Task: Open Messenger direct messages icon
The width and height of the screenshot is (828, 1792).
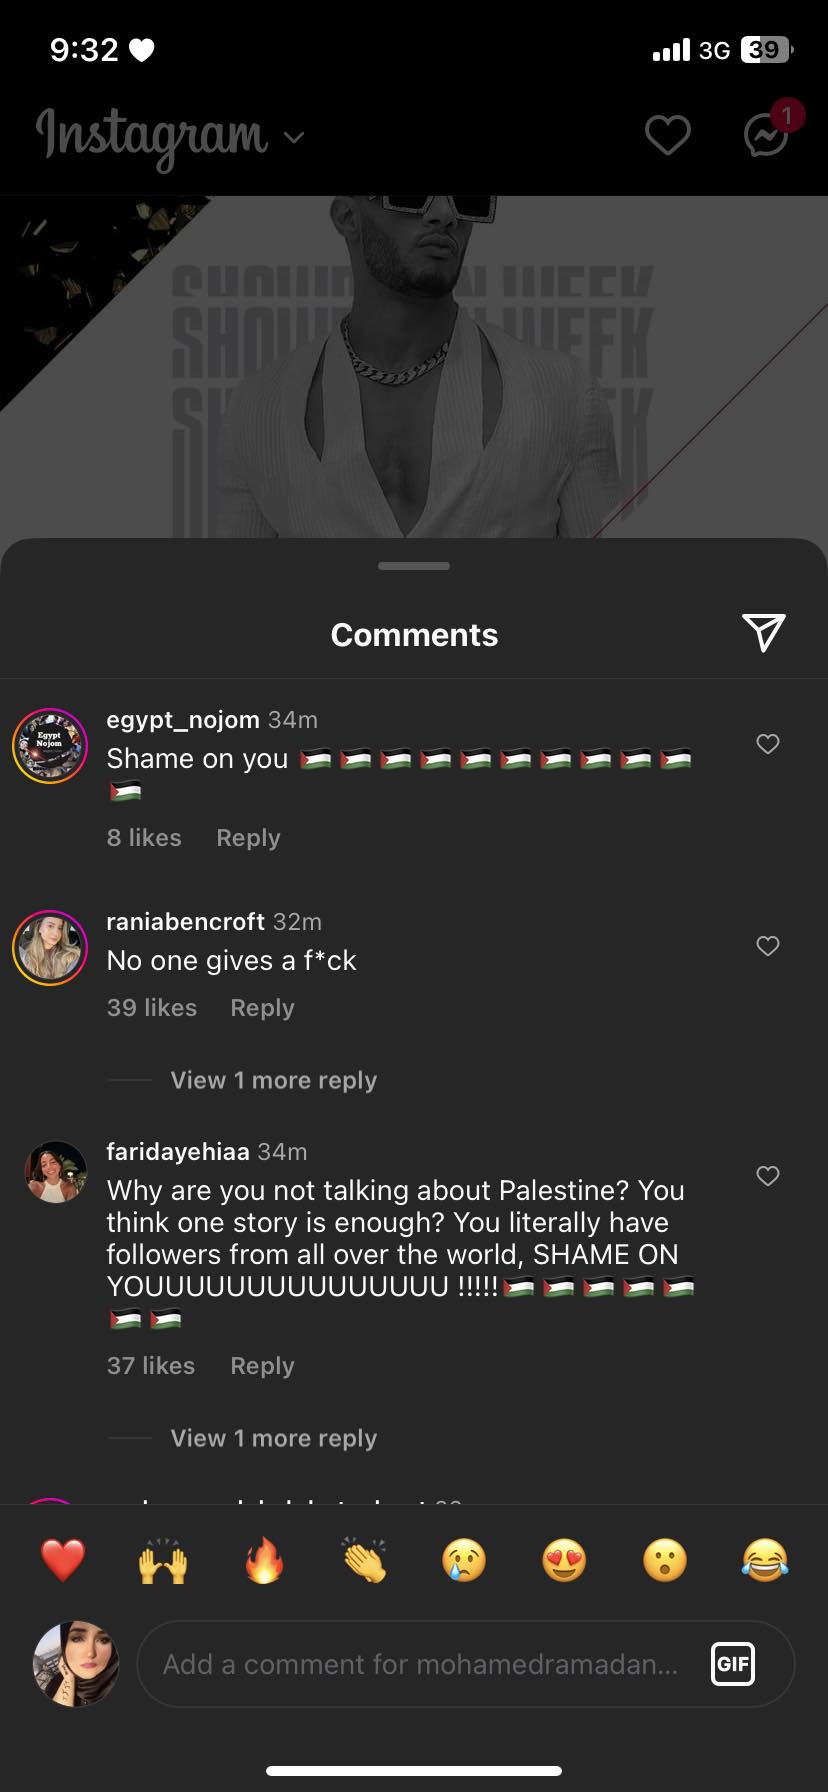Action: point(767,135)
